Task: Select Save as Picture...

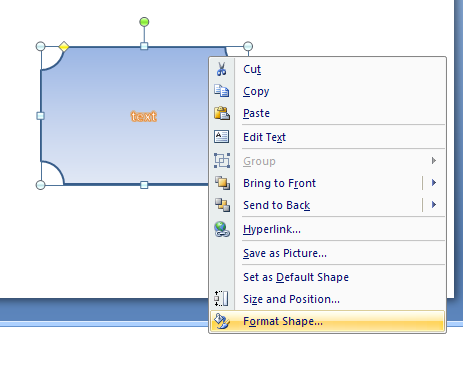Action: [327, 253]
